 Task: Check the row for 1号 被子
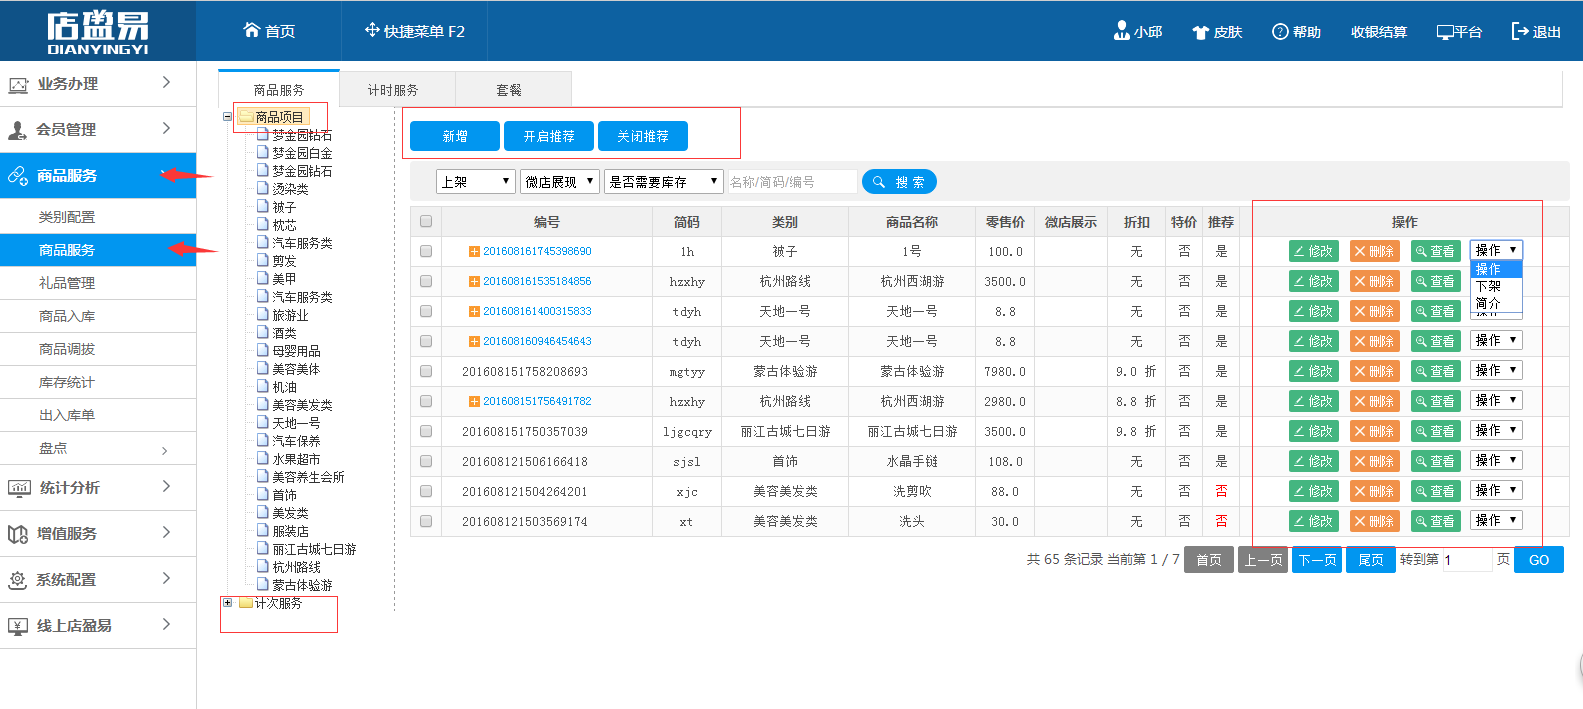pos(426,251)
